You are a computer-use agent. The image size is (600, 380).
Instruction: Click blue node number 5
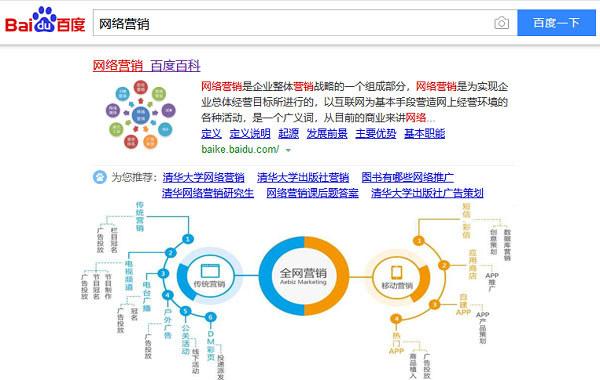point(186,311)
